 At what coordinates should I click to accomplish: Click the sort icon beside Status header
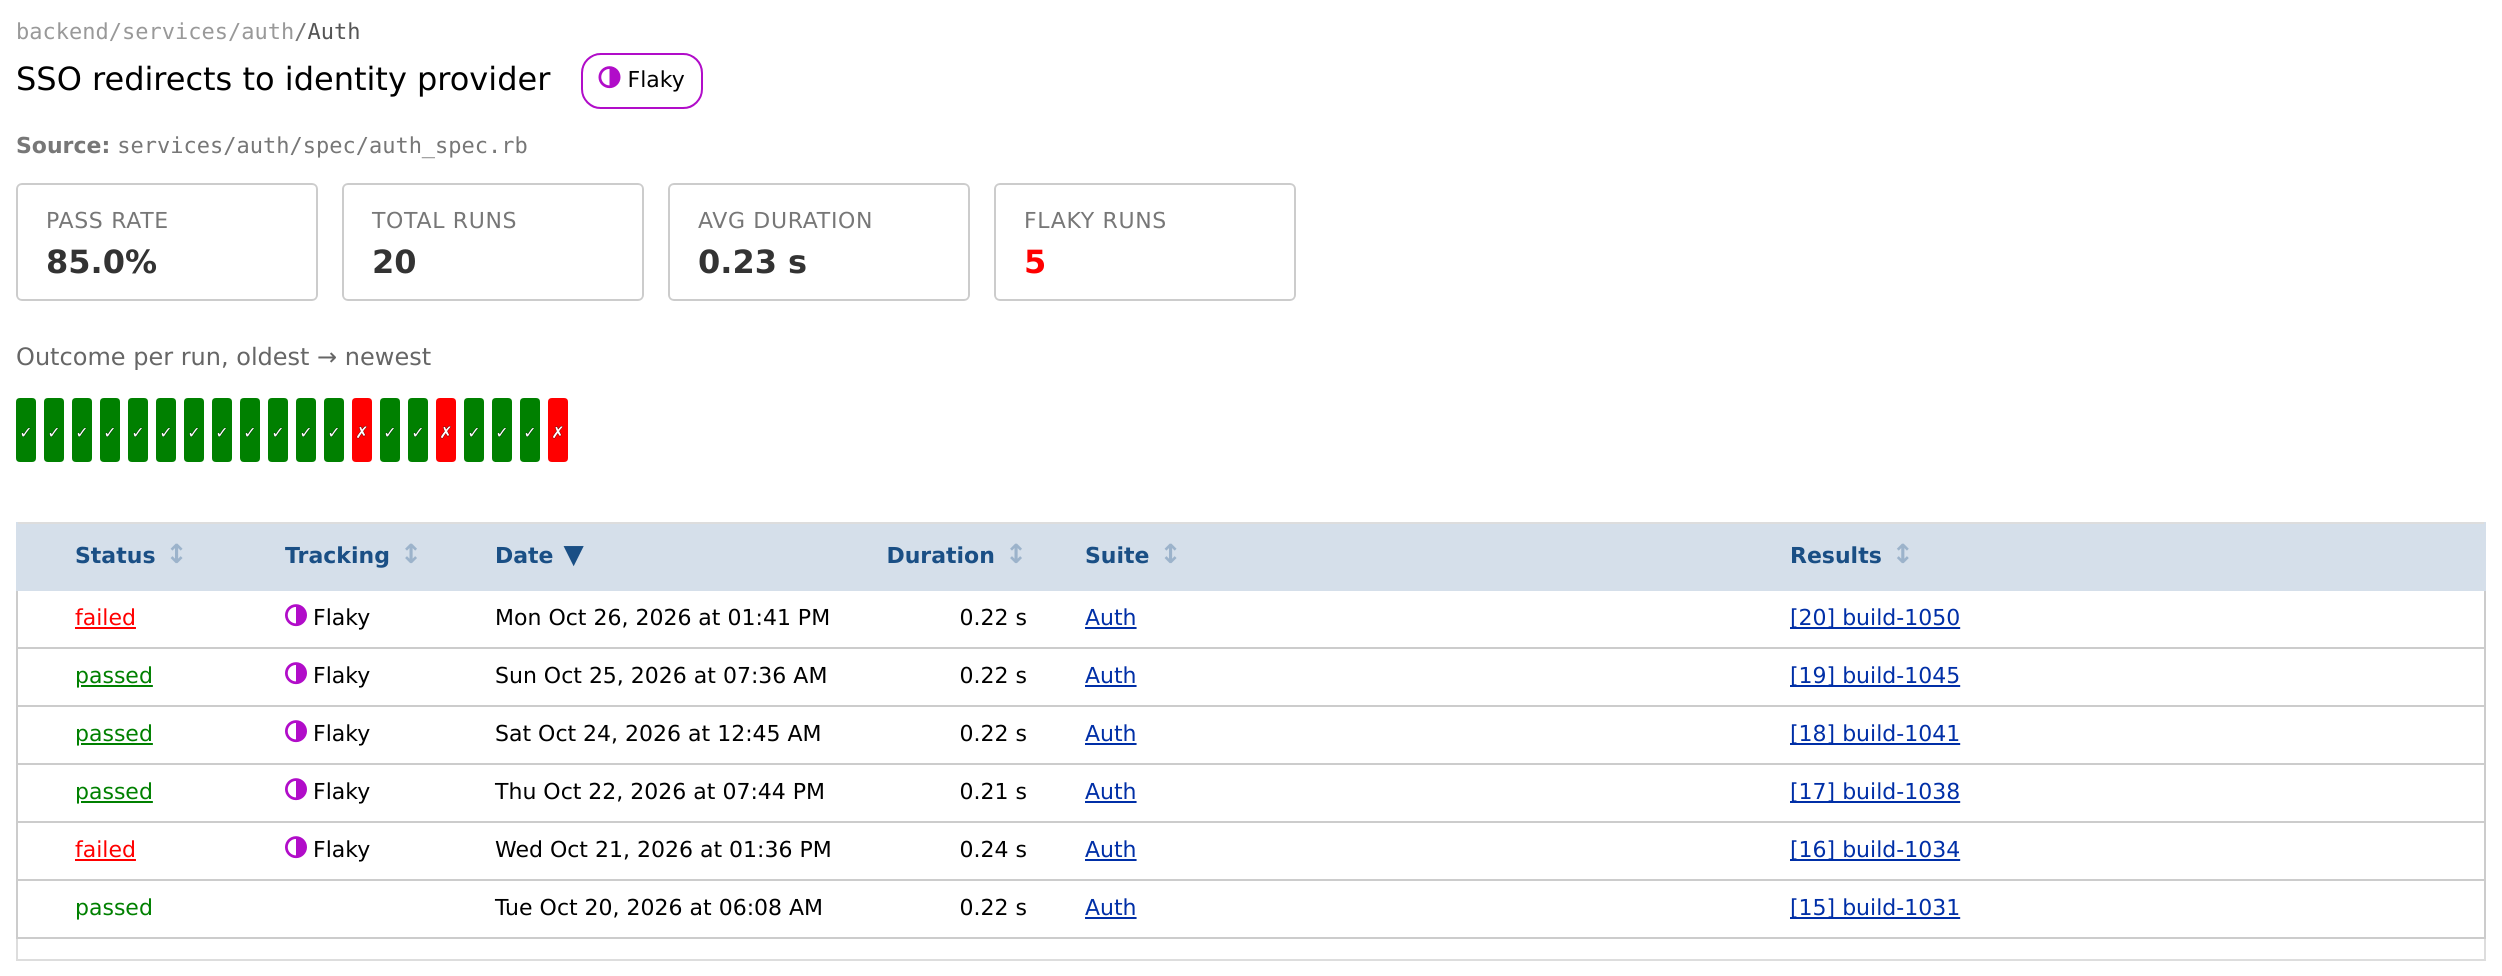177,554
